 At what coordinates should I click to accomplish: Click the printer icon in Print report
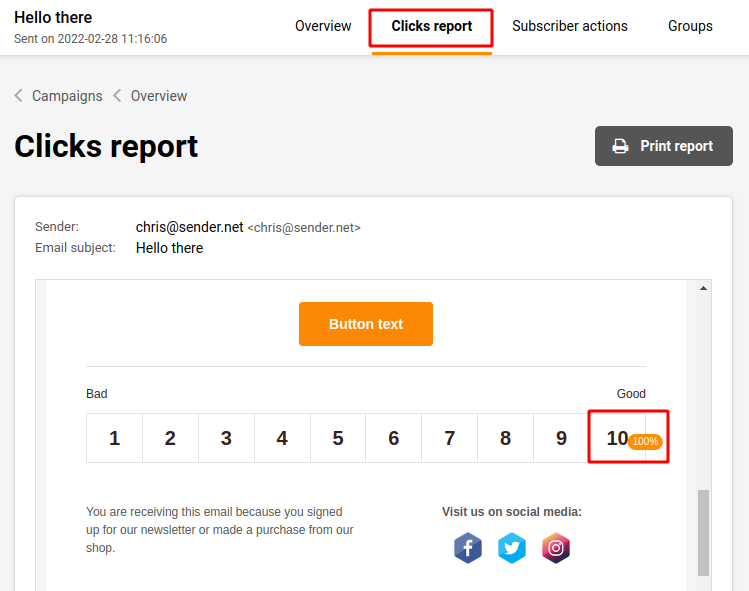[x=620, y=146]
